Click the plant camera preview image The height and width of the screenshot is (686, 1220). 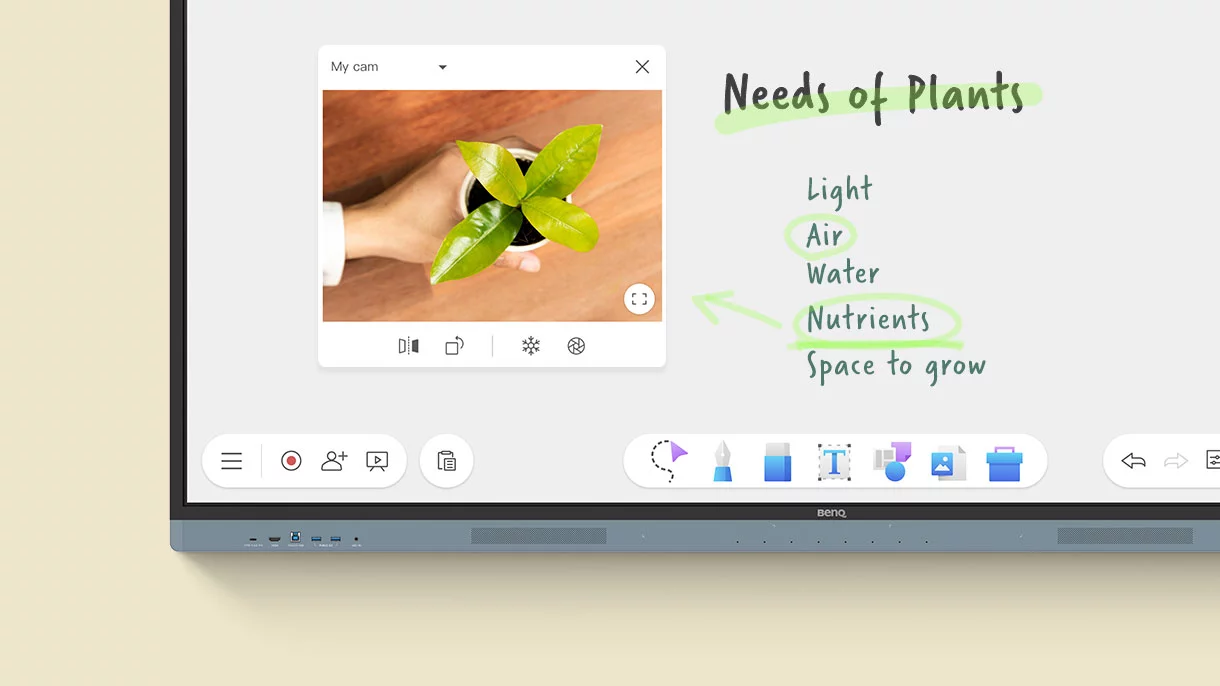(492, 205)
